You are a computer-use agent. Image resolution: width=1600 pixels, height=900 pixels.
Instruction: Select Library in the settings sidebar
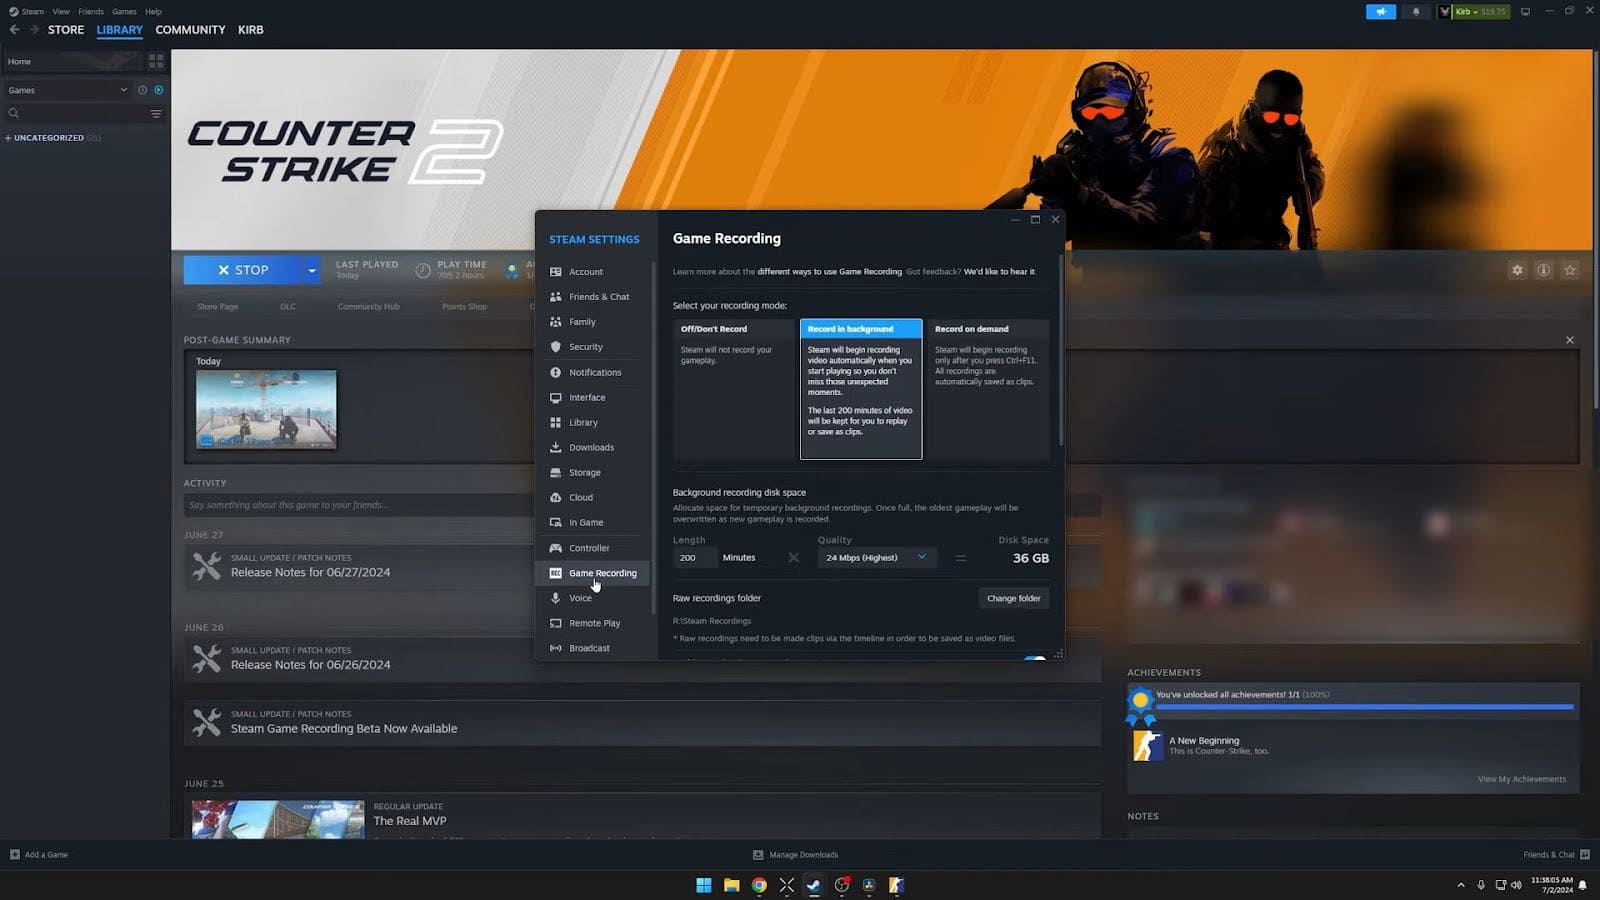[x=593, y=422]
